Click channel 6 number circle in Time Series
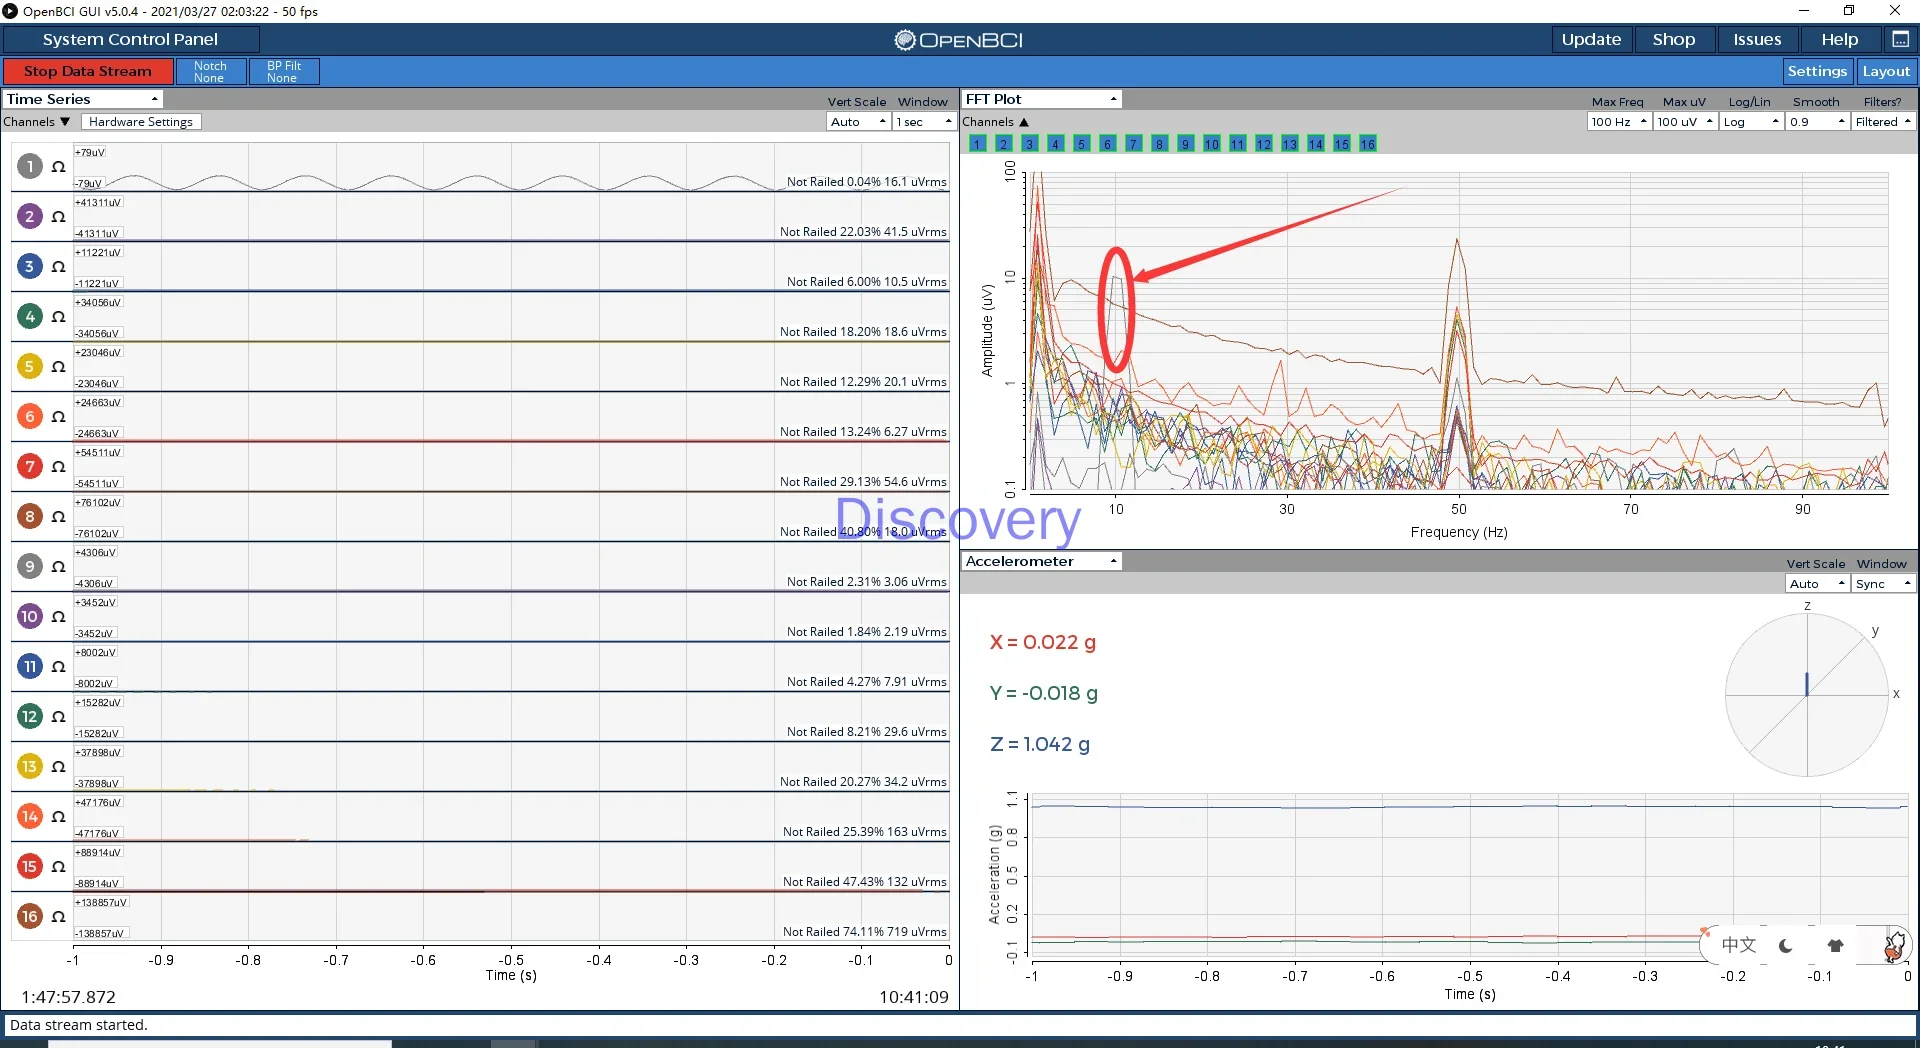 30,416
